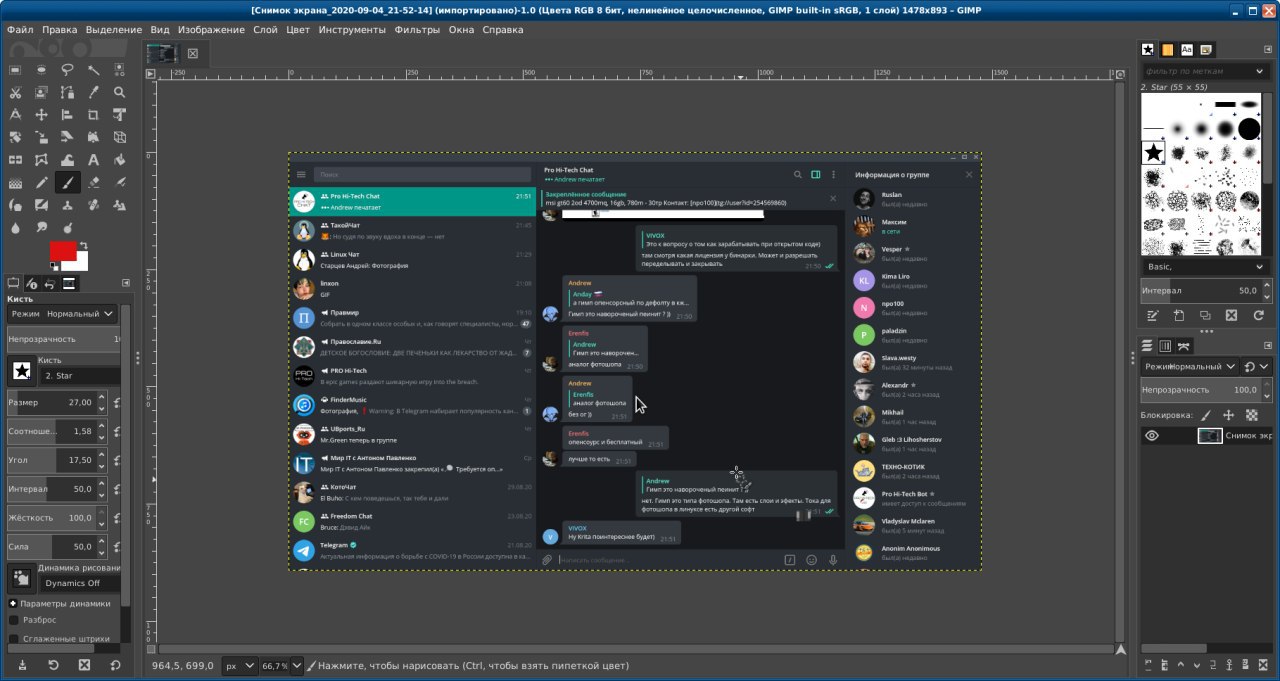Screen dimensions: 1280x681
Task: Click the brush preview star button under Кисть
Action: pos(20,372)
